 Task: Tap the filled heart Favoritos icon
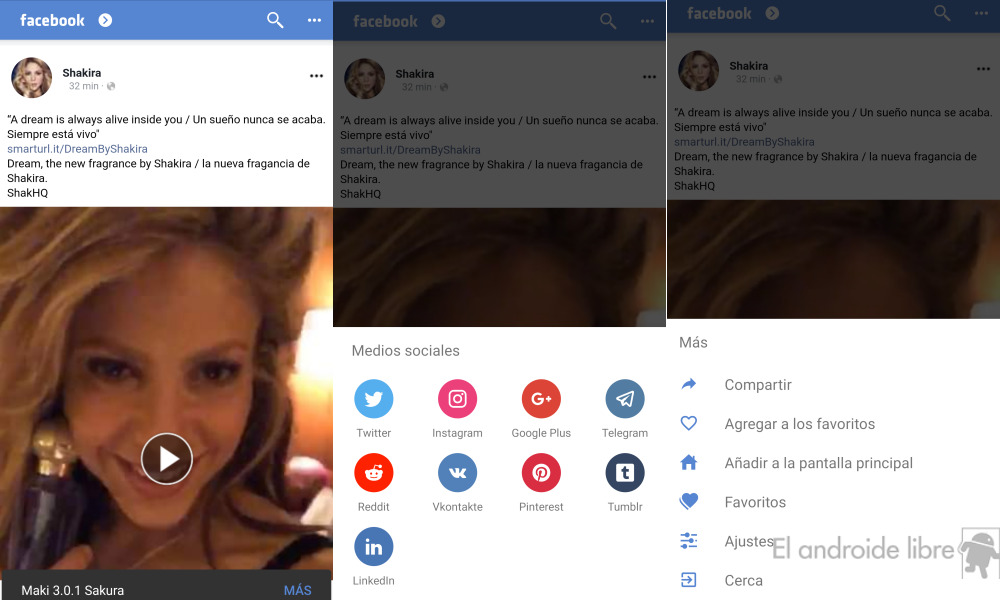pyautogui.click(x=689, y=501)
